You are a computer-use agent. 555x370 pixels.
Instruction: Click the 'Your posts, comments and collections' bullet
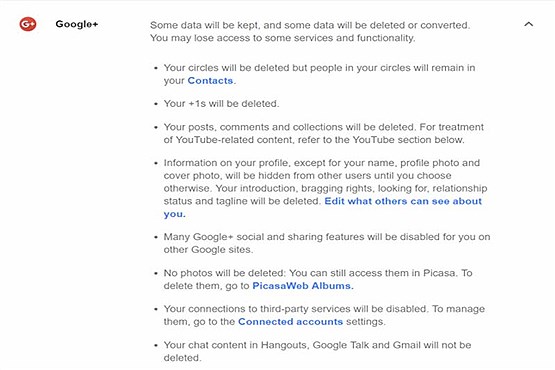pos(324,133)
